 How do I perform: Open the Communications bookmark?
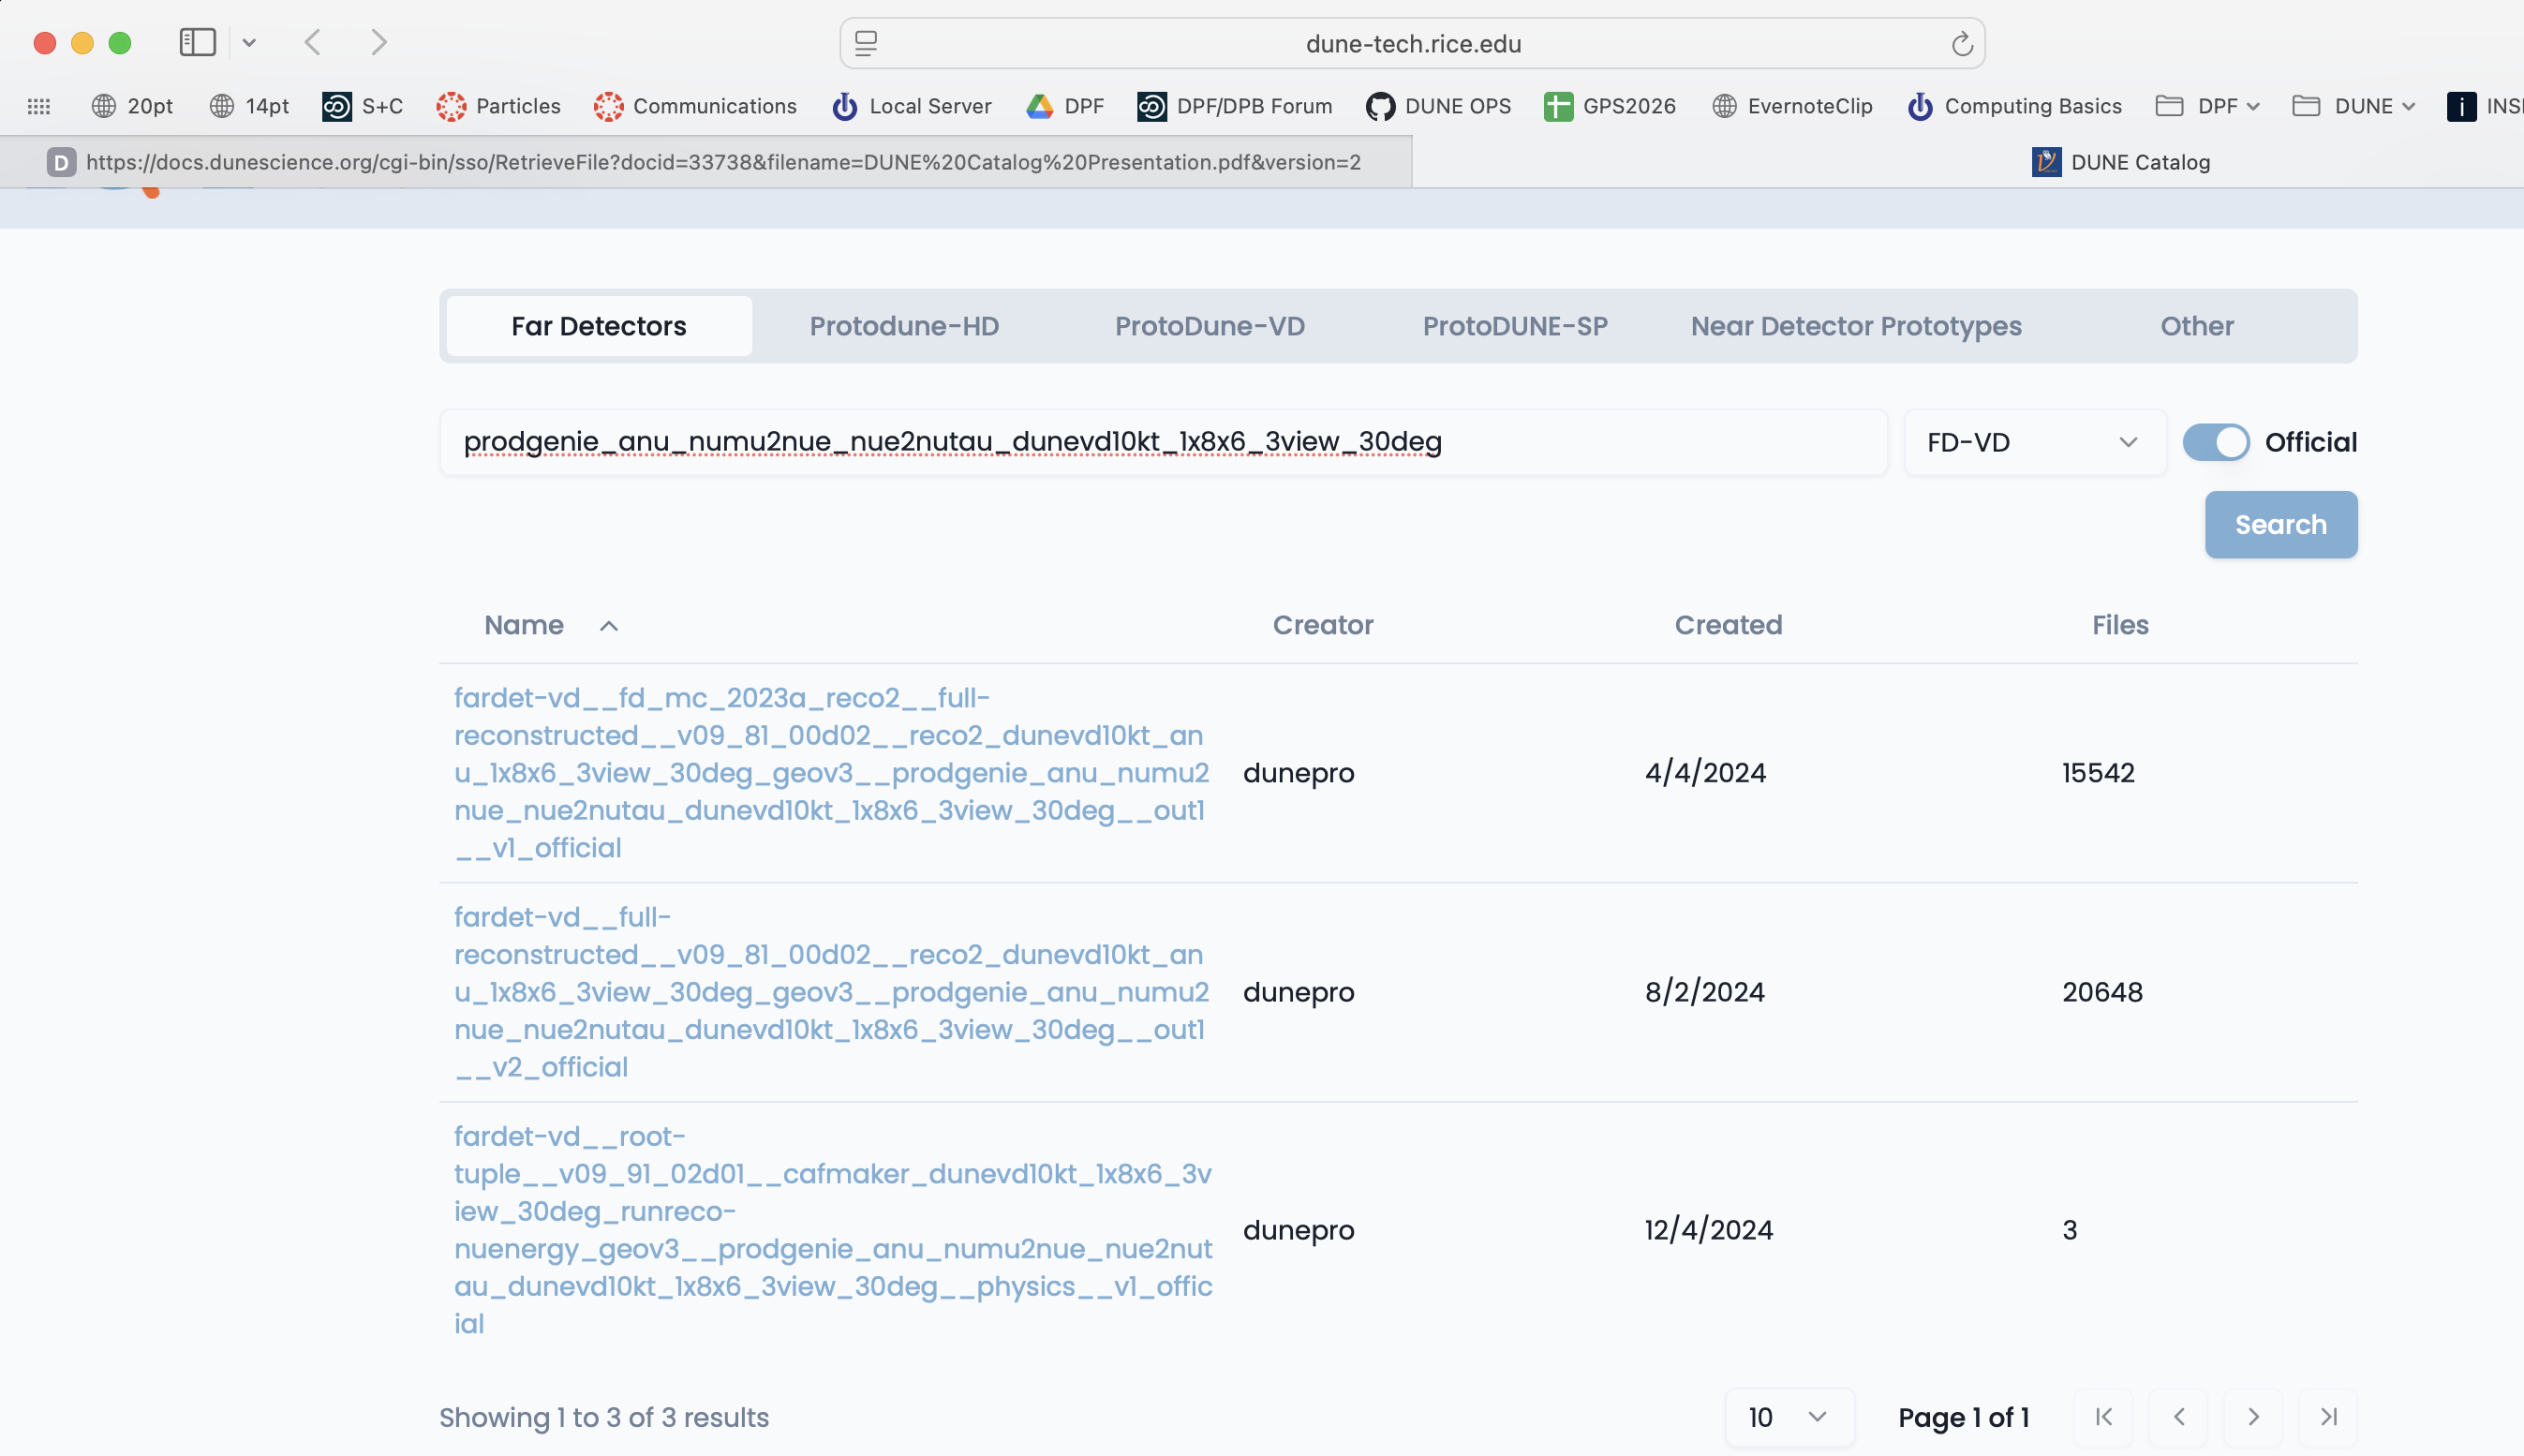pos(695,105)
